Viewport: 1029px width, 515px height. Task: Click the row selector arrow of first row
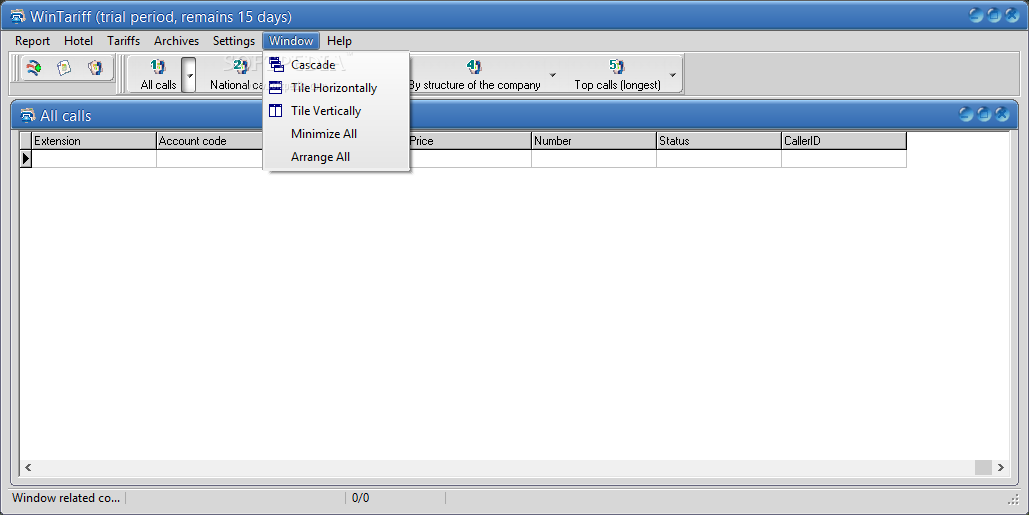(x=26, y=158)
